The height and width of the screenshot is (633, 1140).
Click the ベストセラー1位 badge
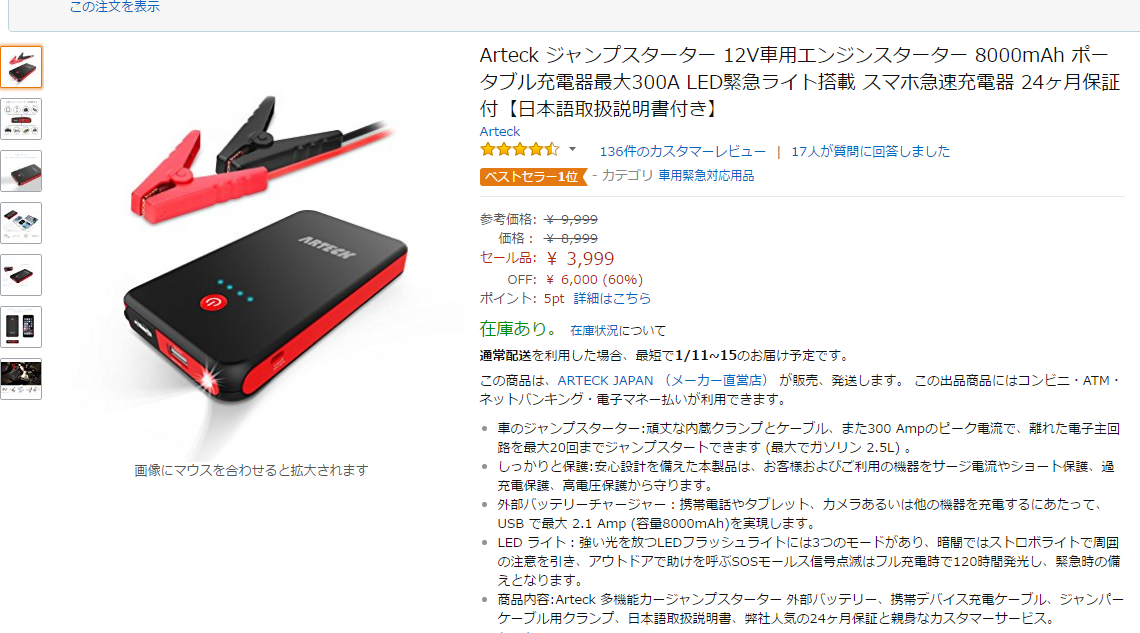(x=533, y=177)
